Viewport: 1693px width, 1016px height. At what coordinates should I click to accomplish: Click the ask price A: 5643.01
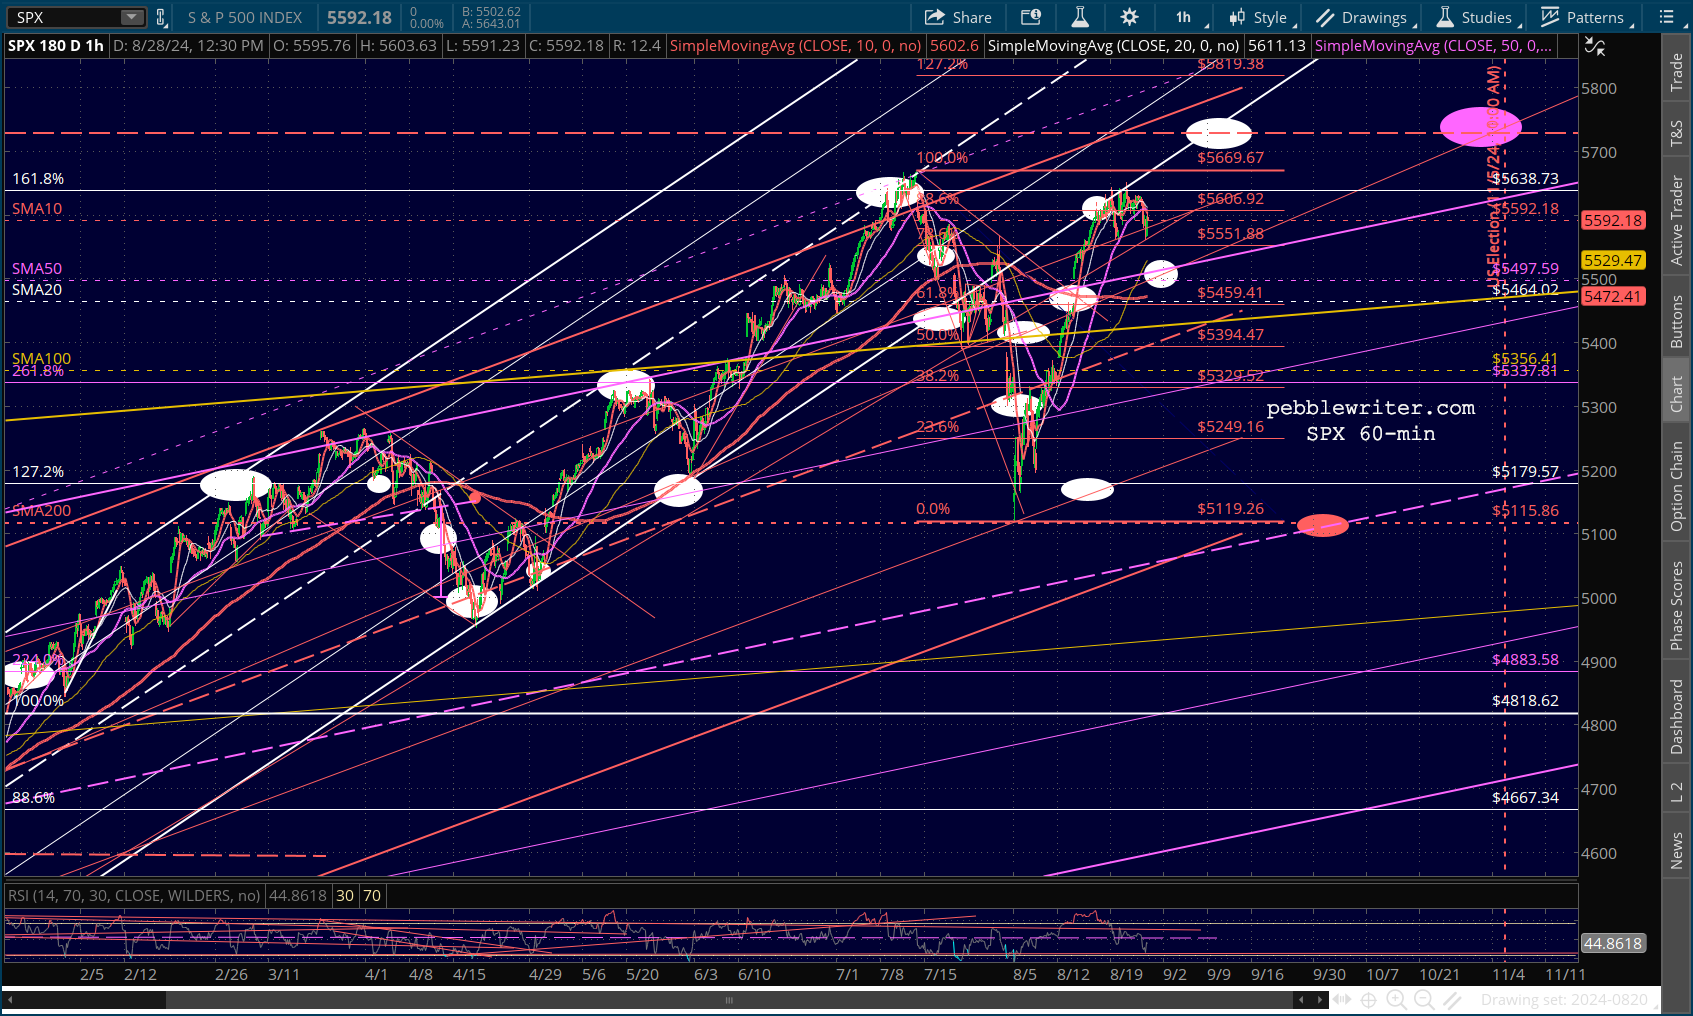(x=491, y=24)
